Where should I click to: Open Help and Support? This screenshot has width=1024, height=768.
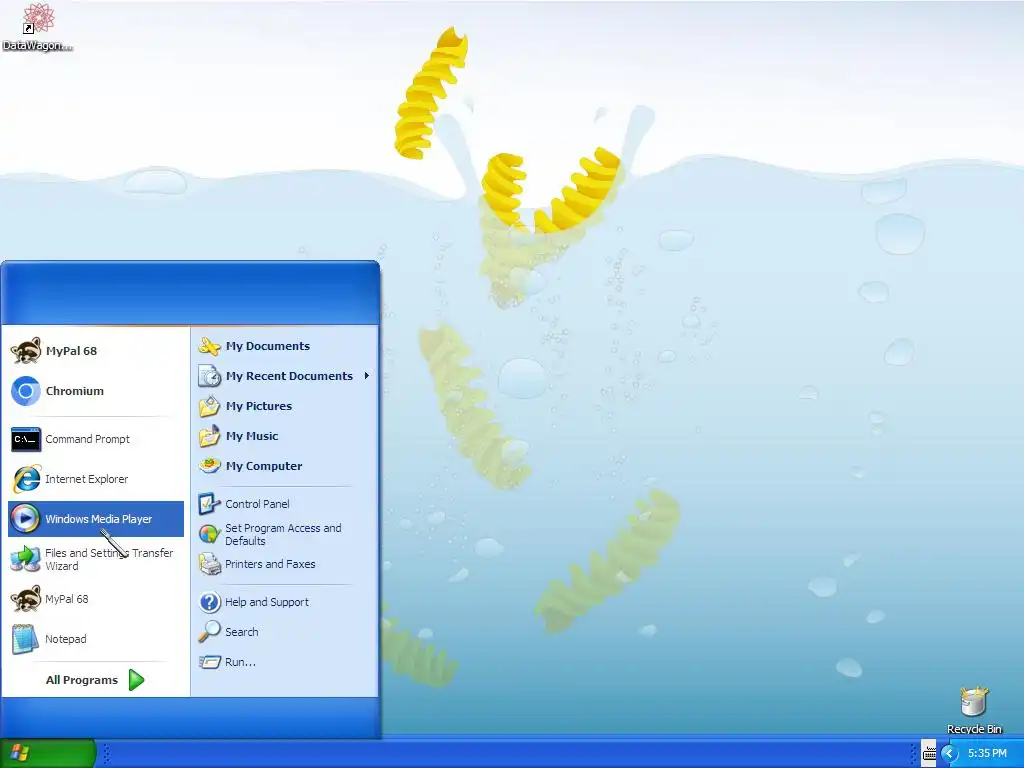(x=284, y=602)
